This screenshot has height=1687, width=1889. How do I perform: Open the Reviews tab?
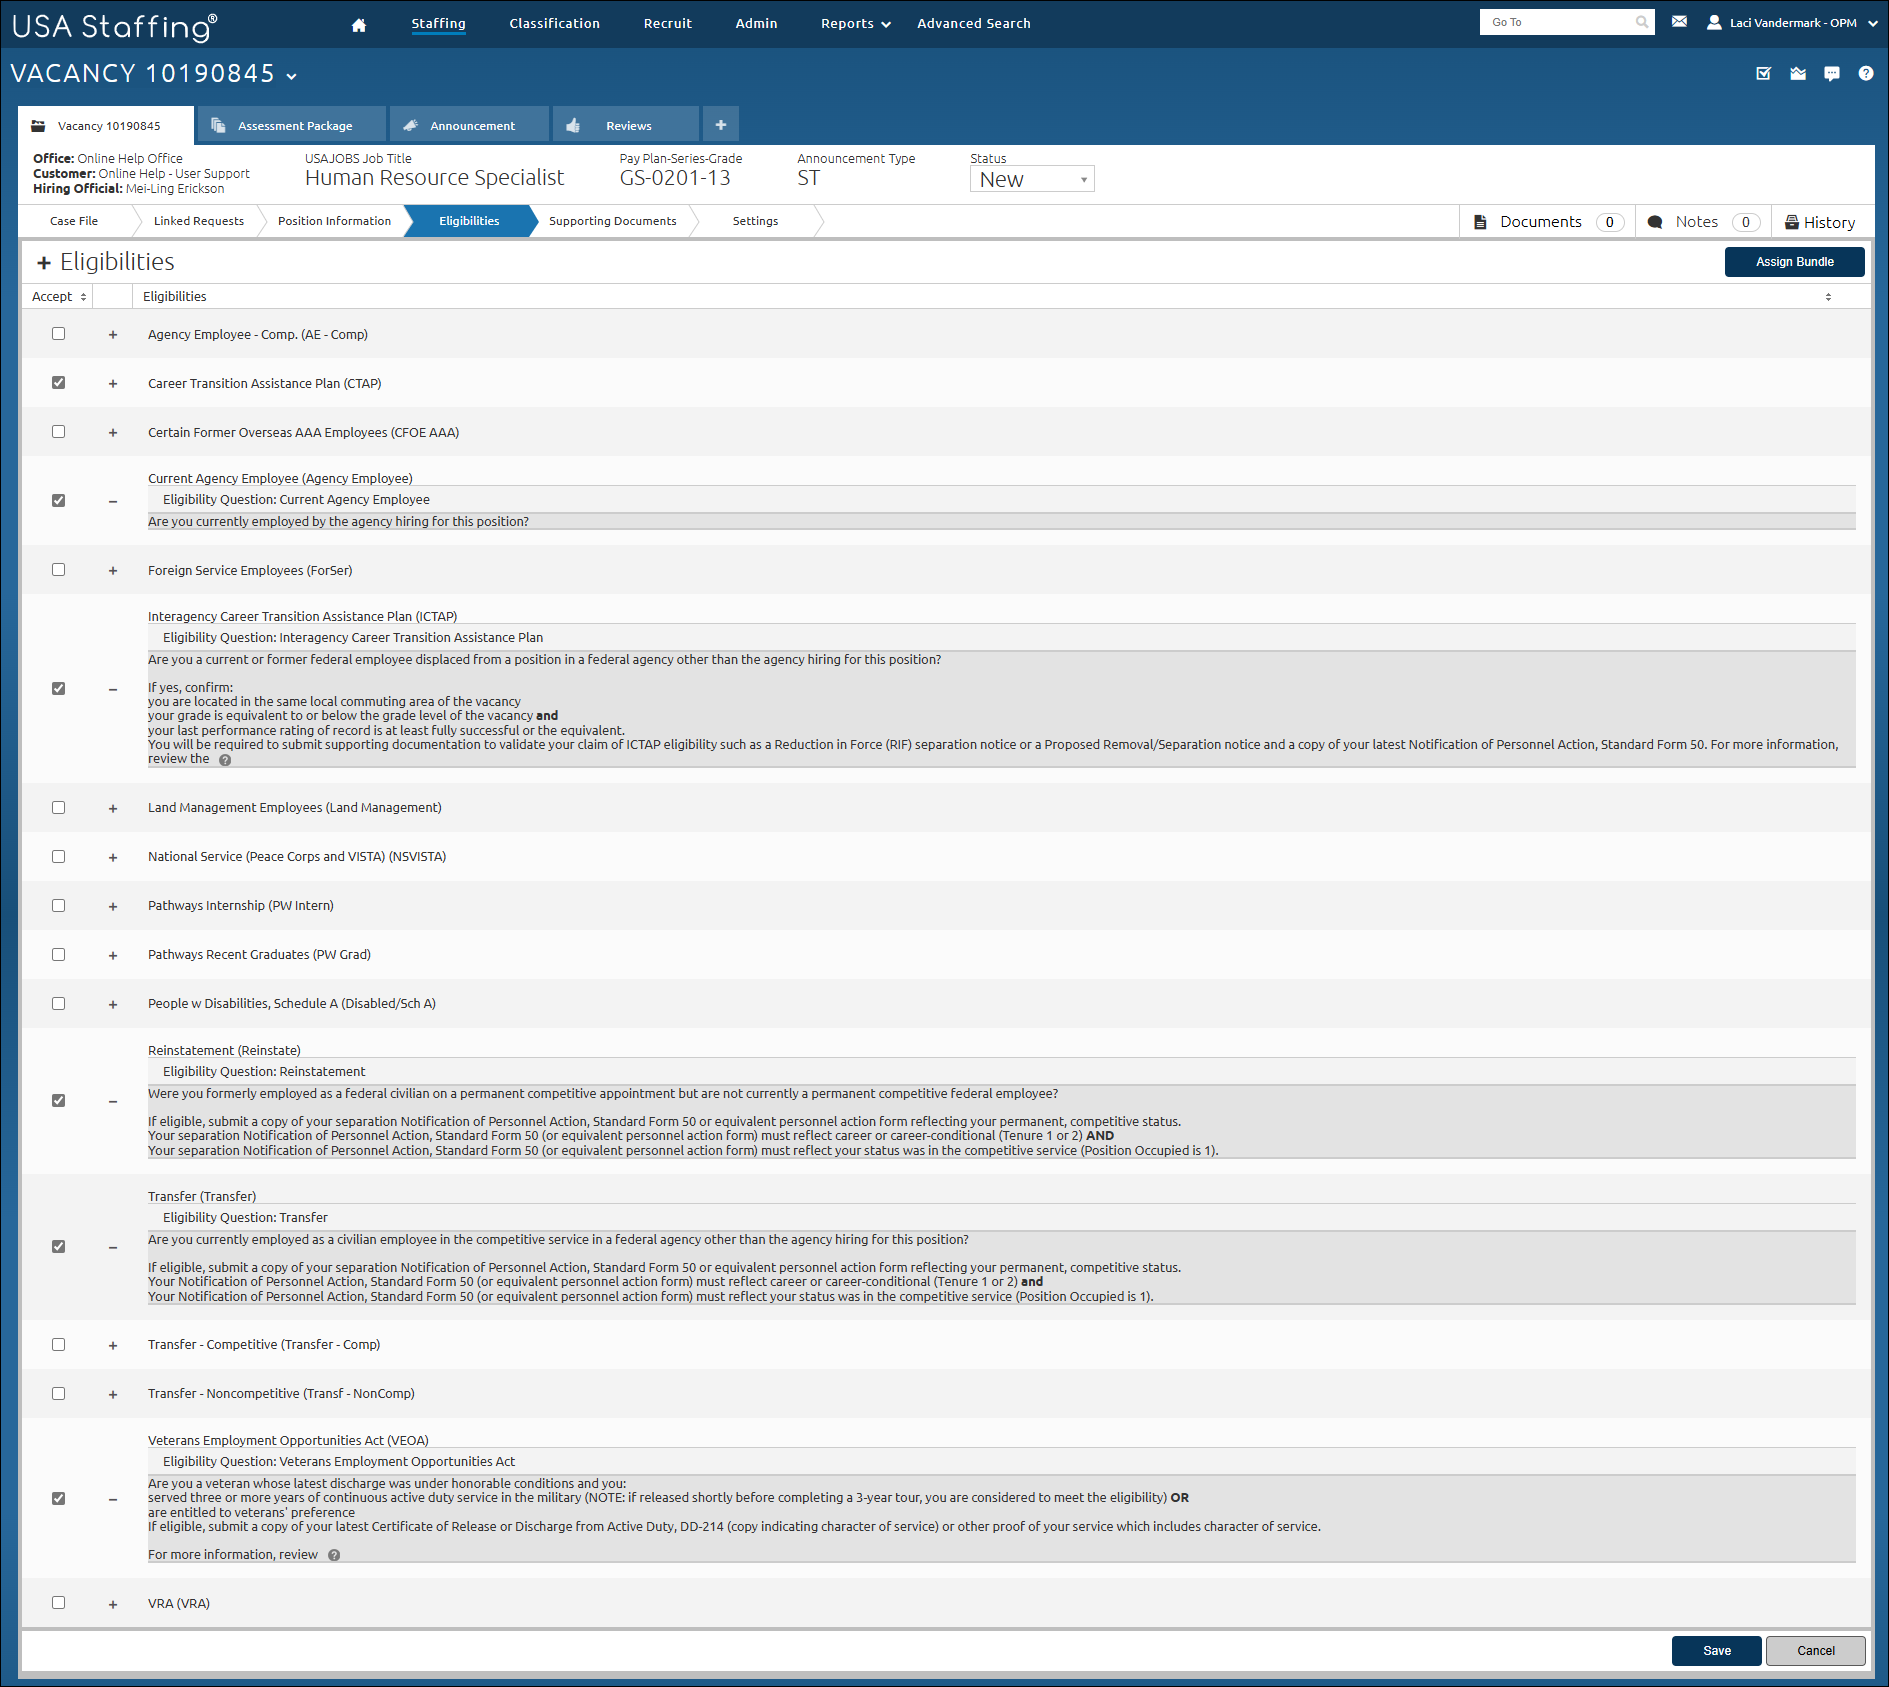(x=626, y=126)
